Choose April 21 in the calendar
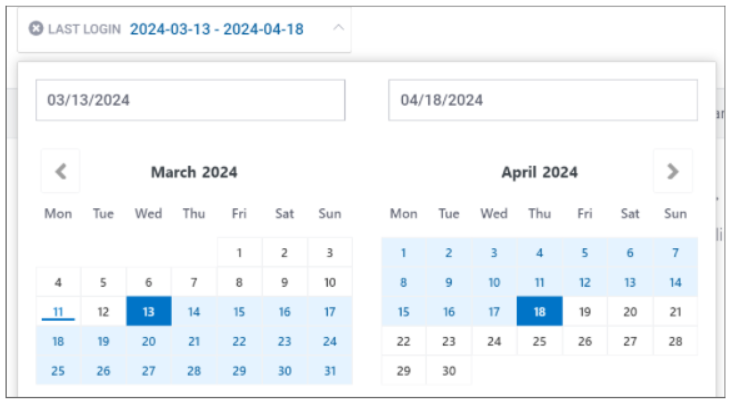Image resolution: width=730 pixels, height=402 pixels. pyautogui.click(x=675, y=311)
